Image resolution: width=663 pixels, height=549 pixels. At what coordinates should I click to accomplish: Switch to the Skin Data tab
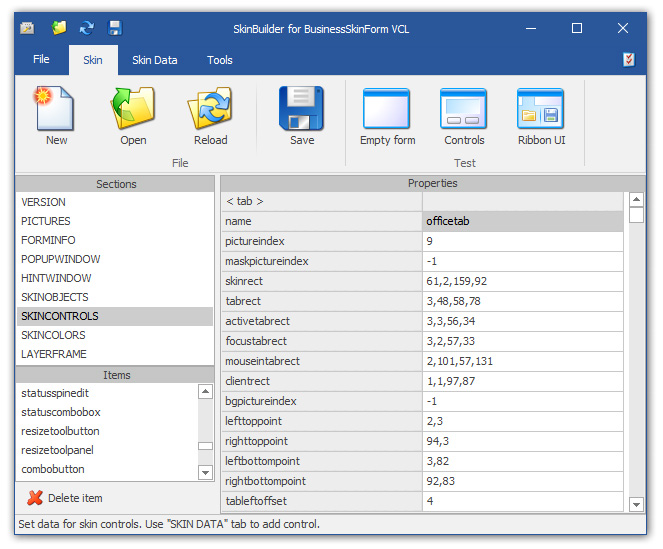(154, 60)
